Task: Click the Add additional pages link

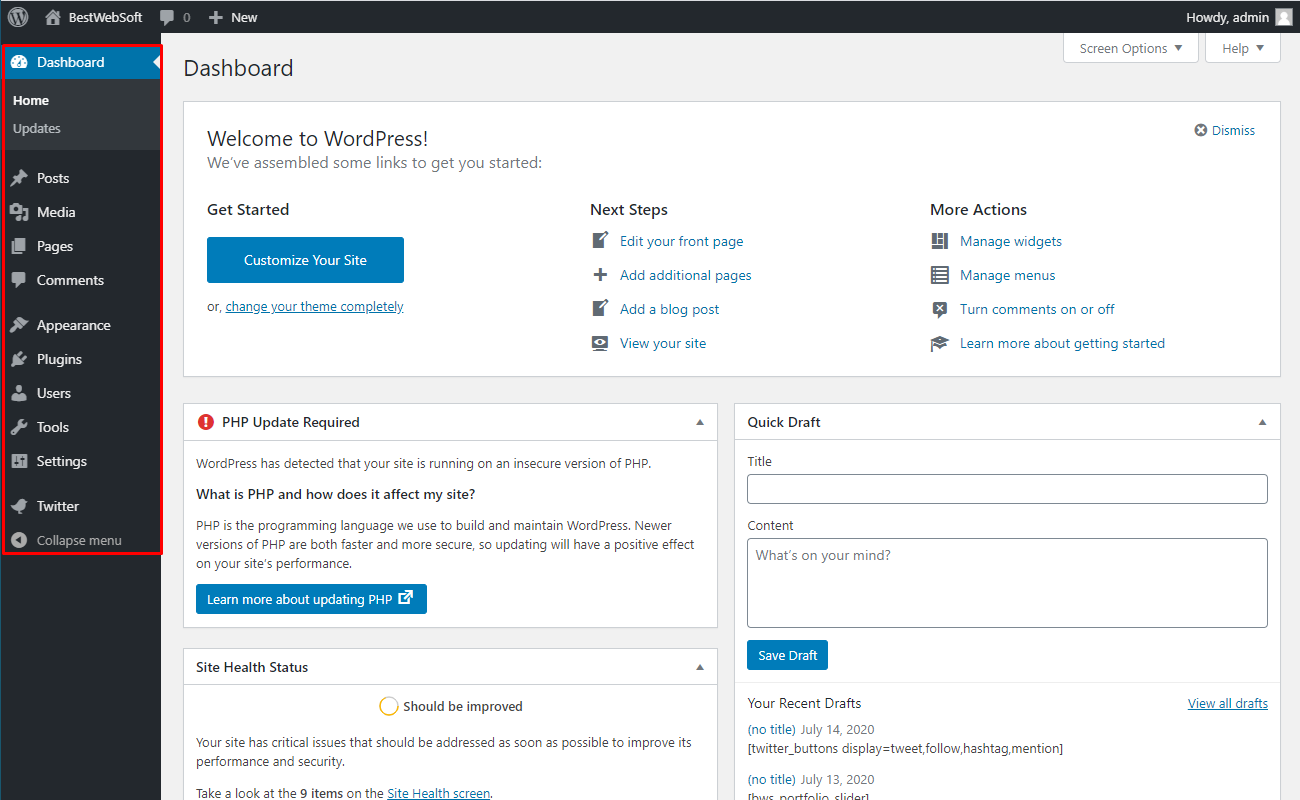Action: [685, 275]
